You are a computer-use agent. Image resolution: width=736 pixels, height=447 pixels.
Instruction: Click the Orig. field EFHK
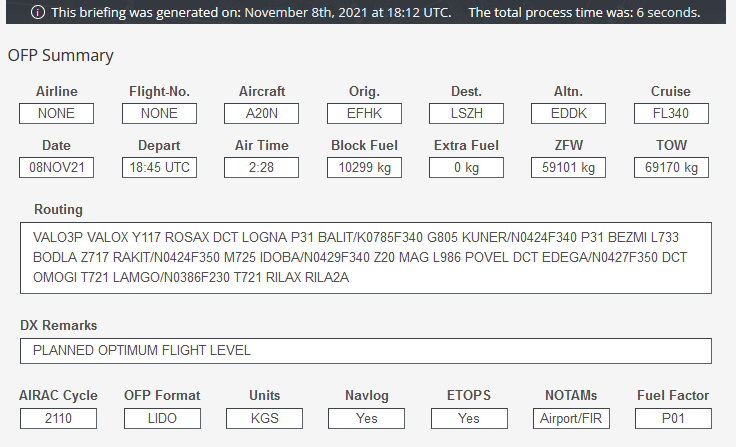[364, 114]
